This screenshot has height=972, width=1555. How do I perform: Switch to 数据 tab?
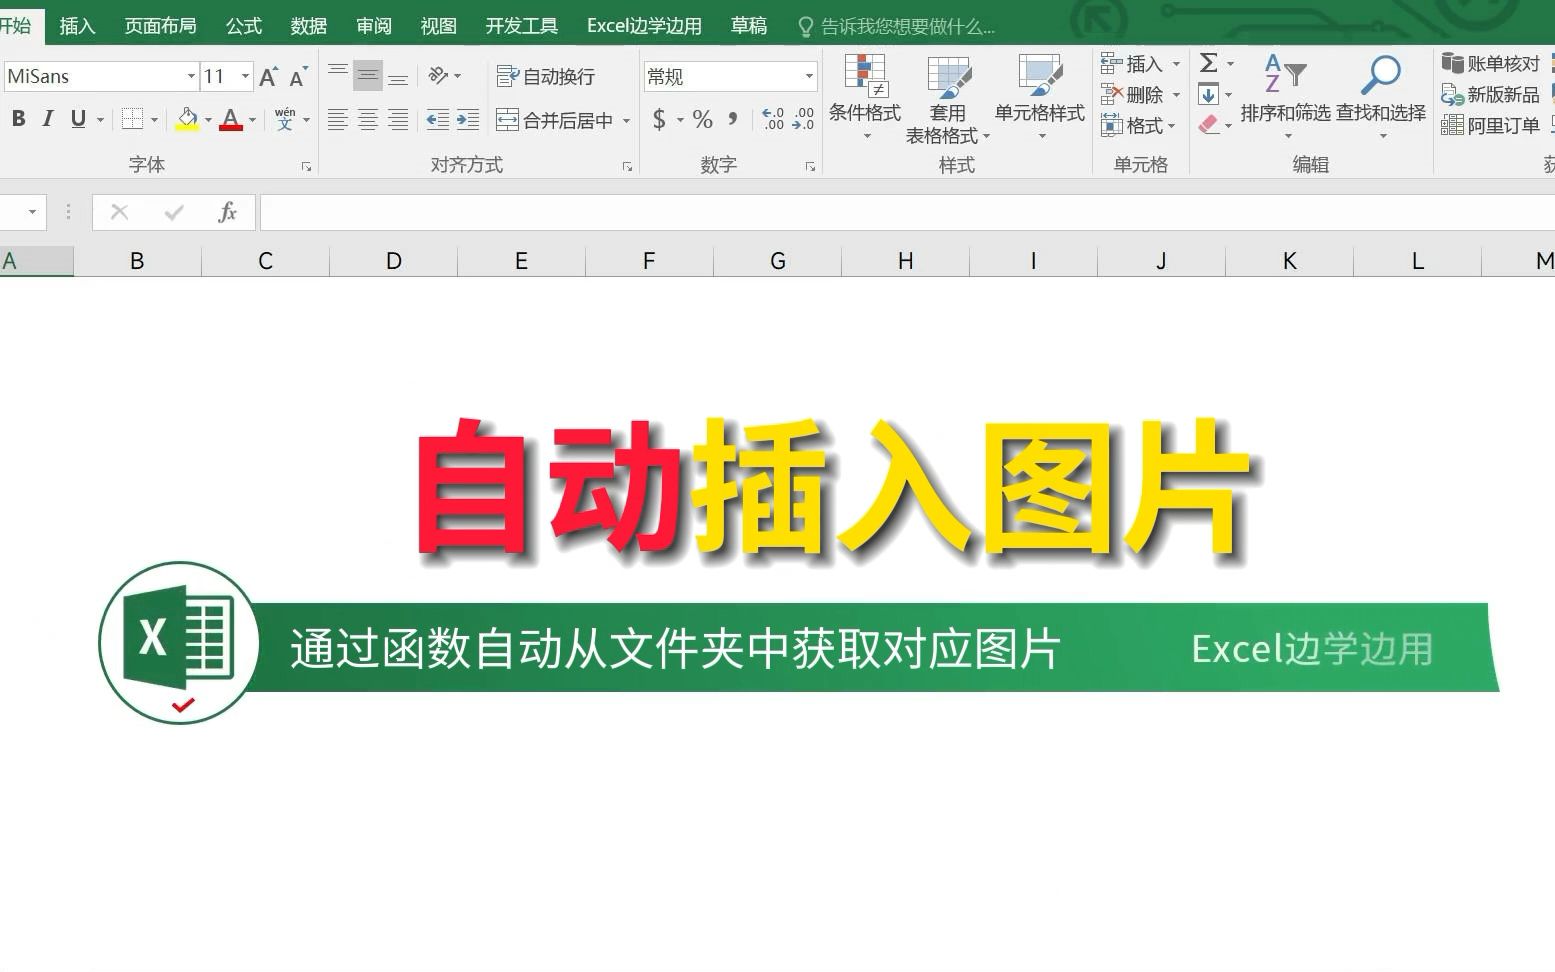point(308,26)
